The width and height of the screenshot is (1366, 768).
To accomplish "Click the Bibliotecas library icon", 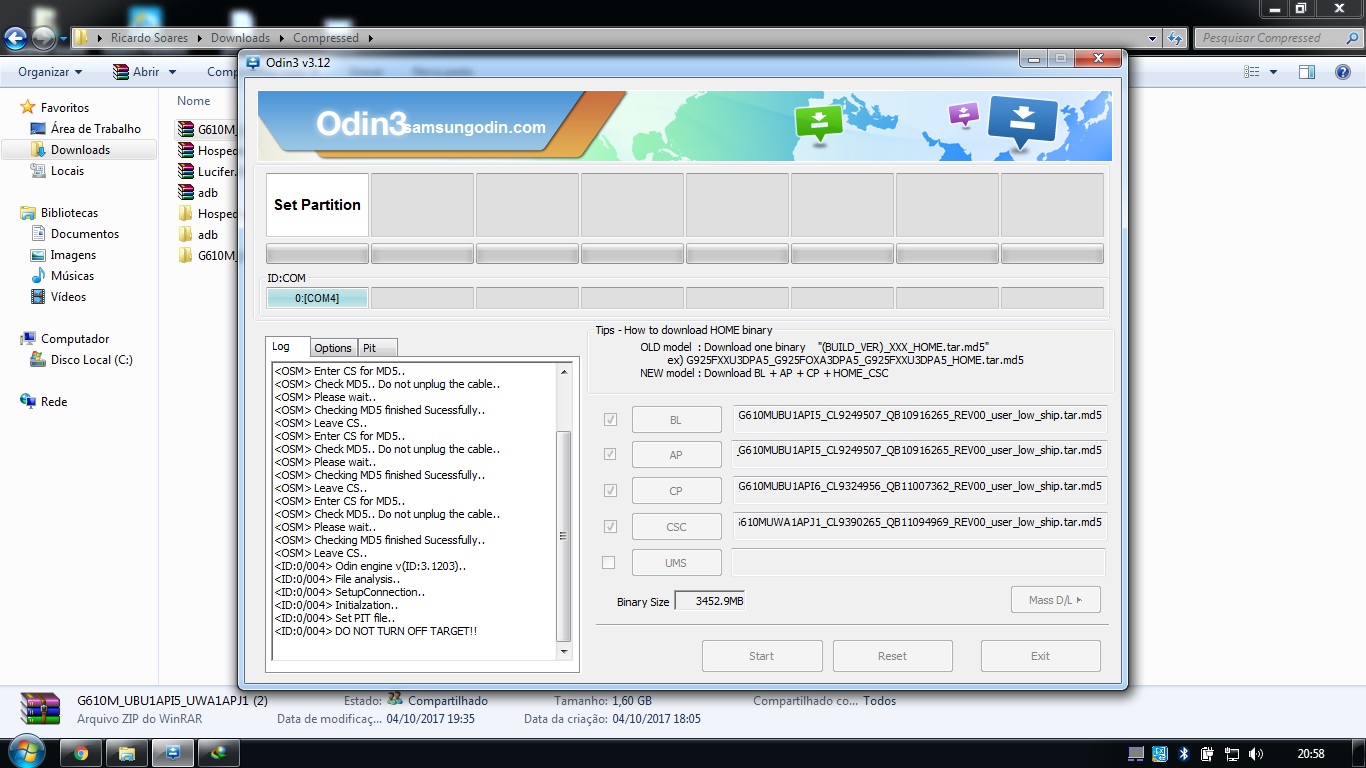I will (x=28, y=212).
